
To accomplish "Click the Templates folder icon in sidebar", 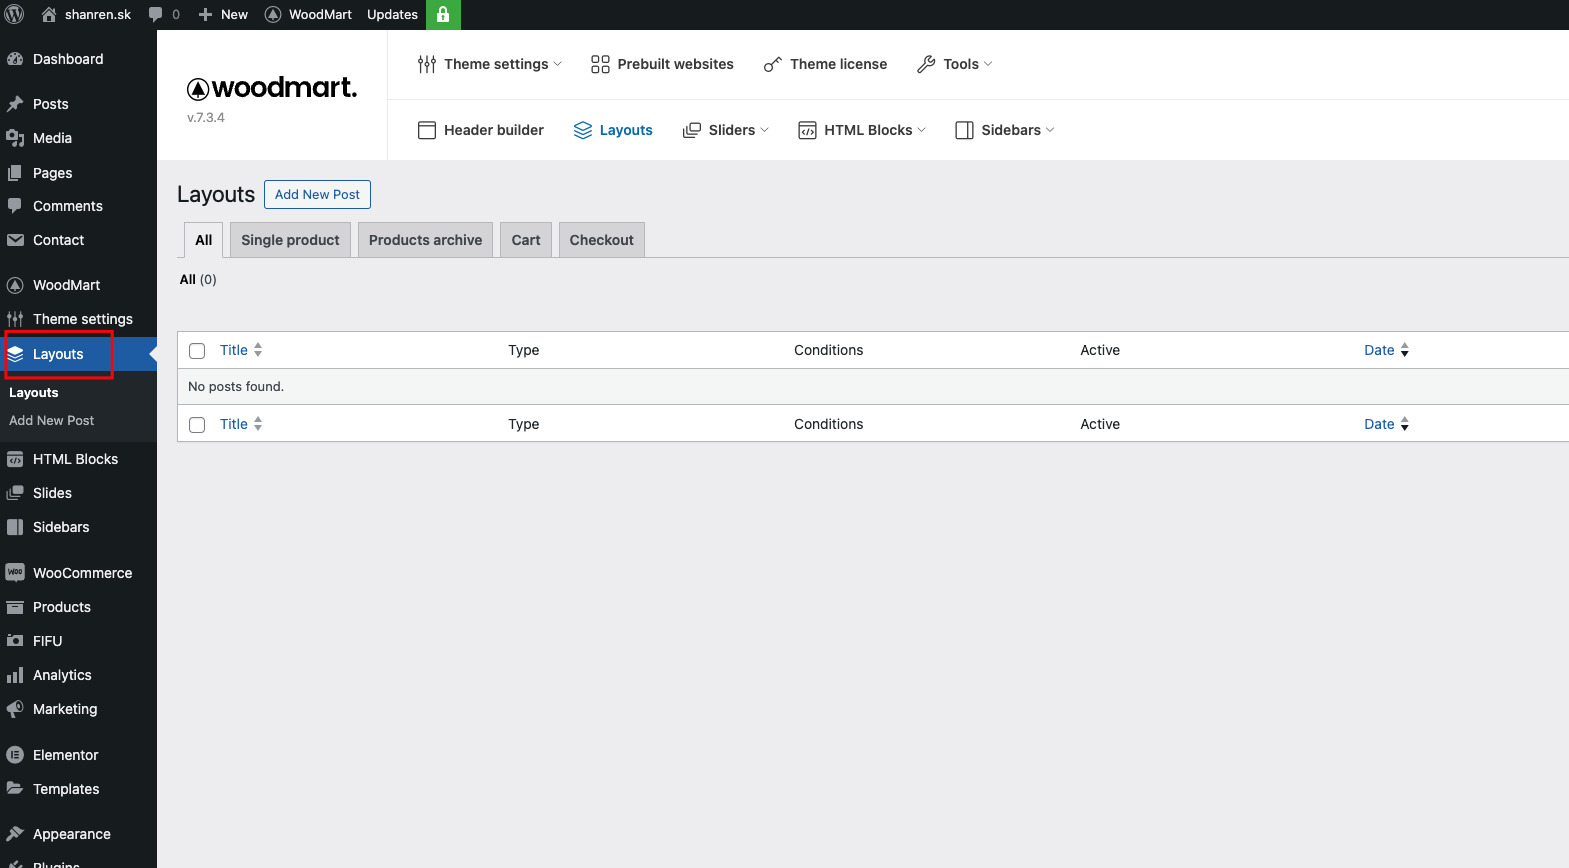I will pos(15,789).
